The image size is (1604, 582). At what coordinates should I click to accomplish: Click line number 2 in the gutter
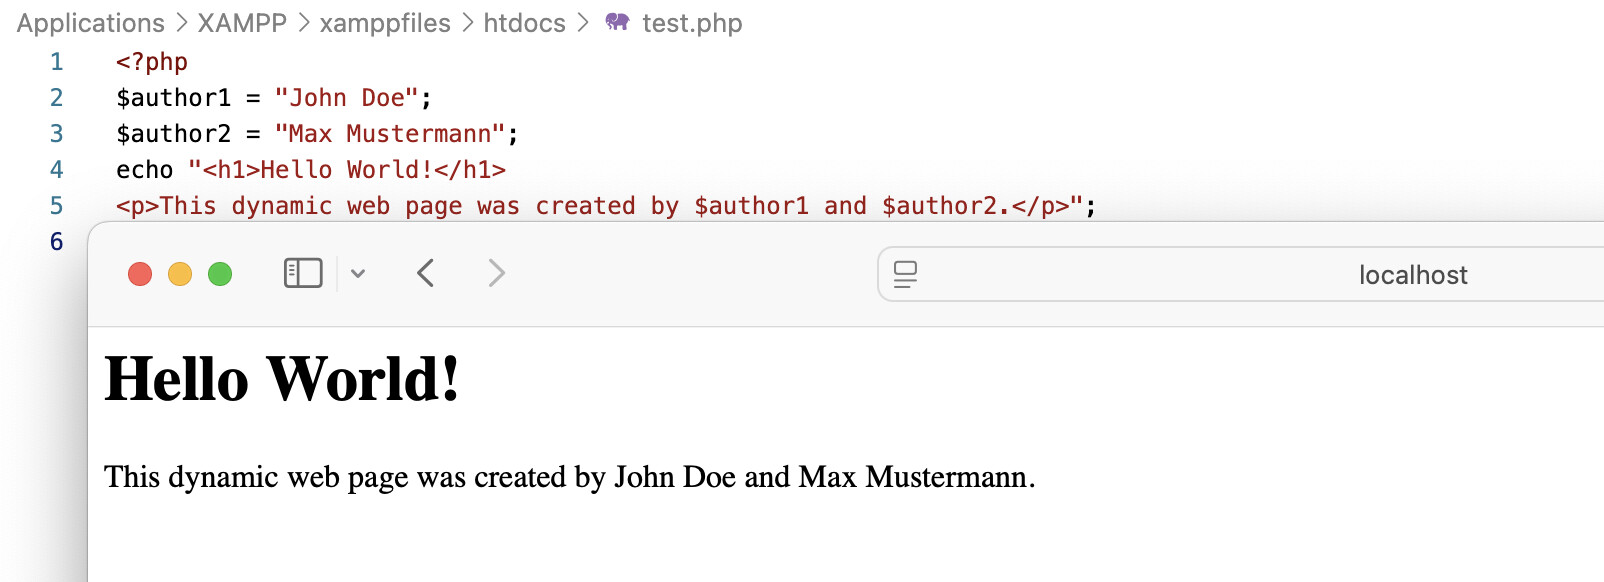click(57, 98)
